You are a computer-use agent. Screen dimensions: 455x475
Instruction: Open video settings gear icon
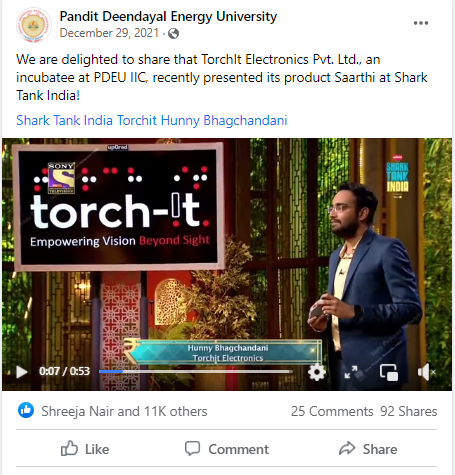point(317,372)
